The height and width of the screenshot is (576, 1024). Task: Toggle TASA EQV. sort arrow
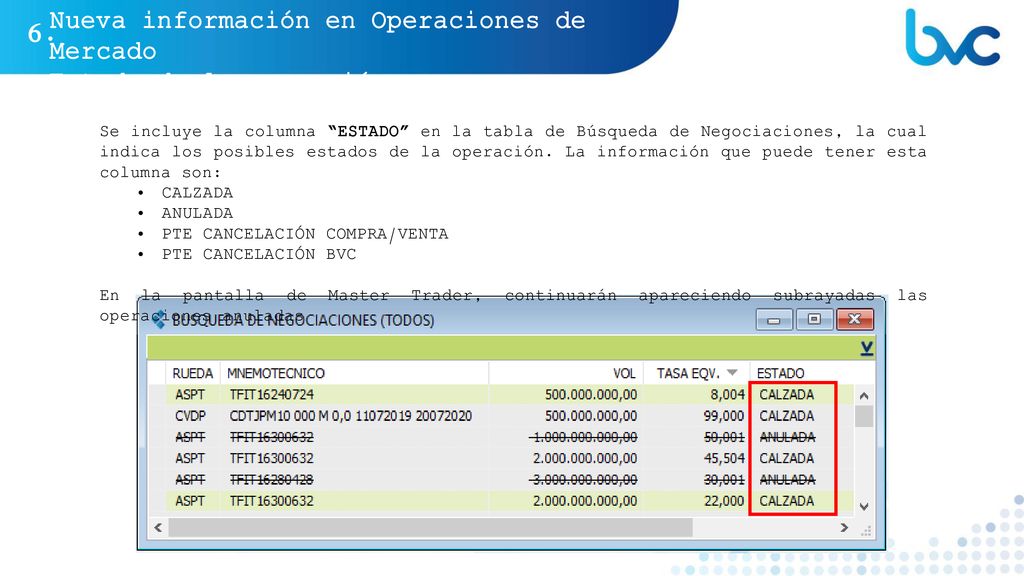732,373
